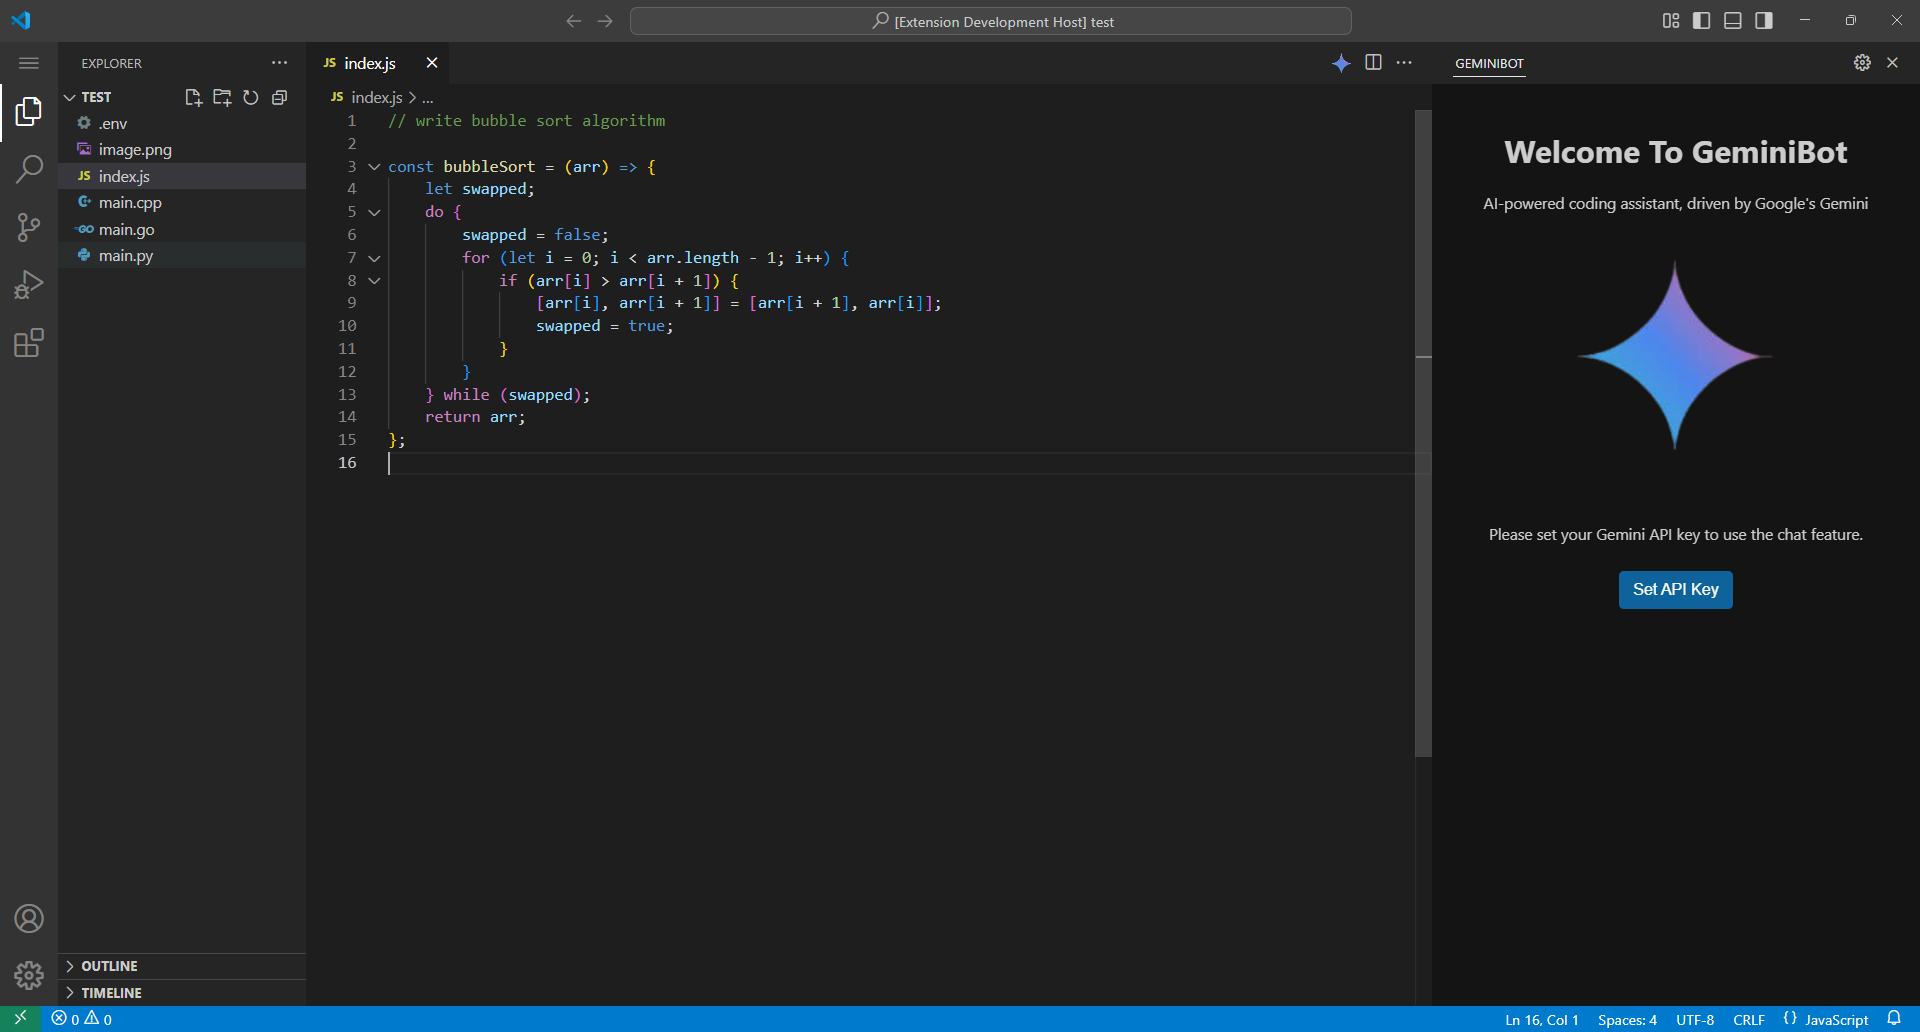Open Source Control view
1920x1032 pixels.
29,227
